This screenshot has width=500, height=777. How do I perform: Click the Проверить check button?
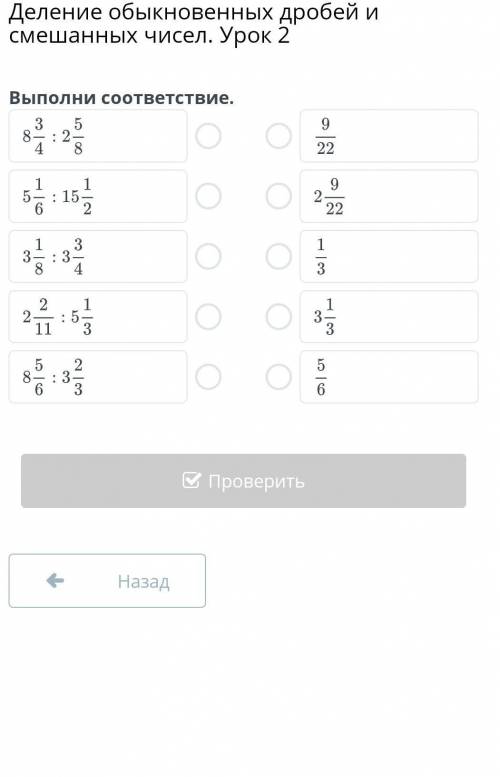click(x=243, y=481)
